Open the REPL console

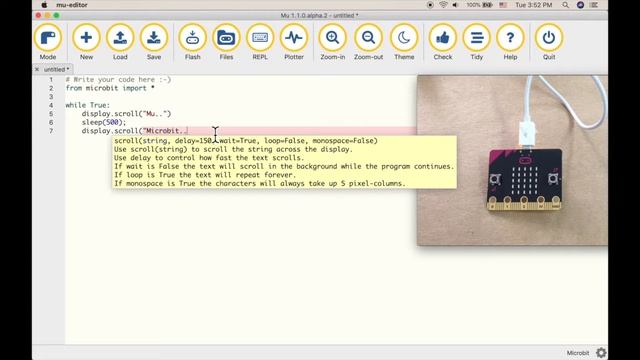260,42
